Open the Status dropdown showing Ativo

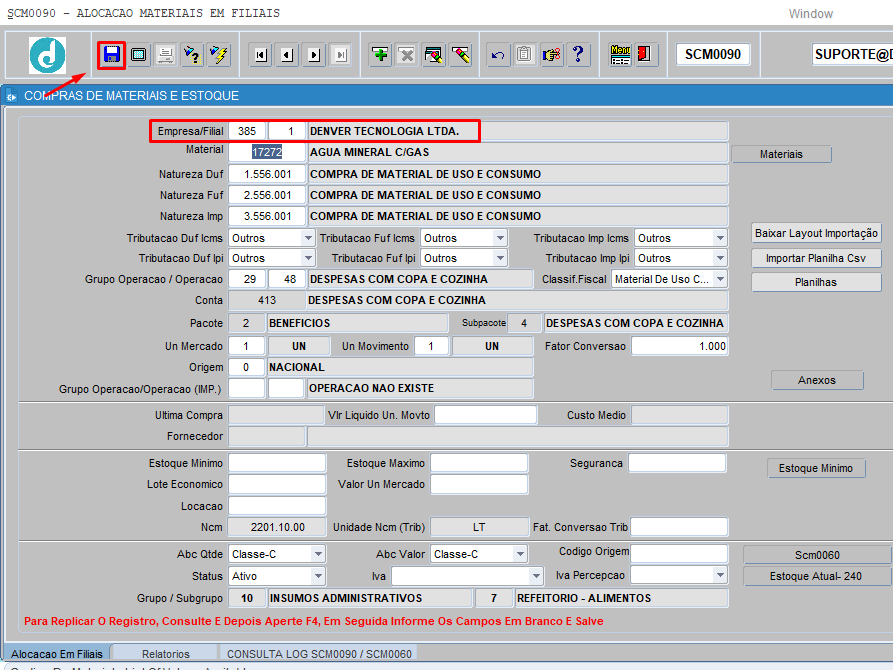point(318,576)
